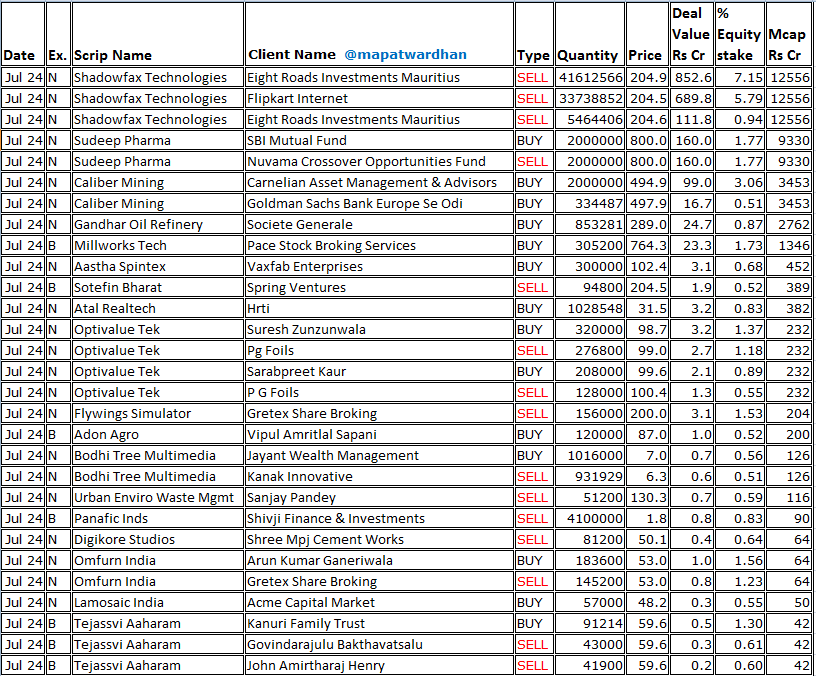Click quantity 5464406 in Shadowfax row
Image resolution: width=816 pixels, height=676 pixels.
(590, 120)
